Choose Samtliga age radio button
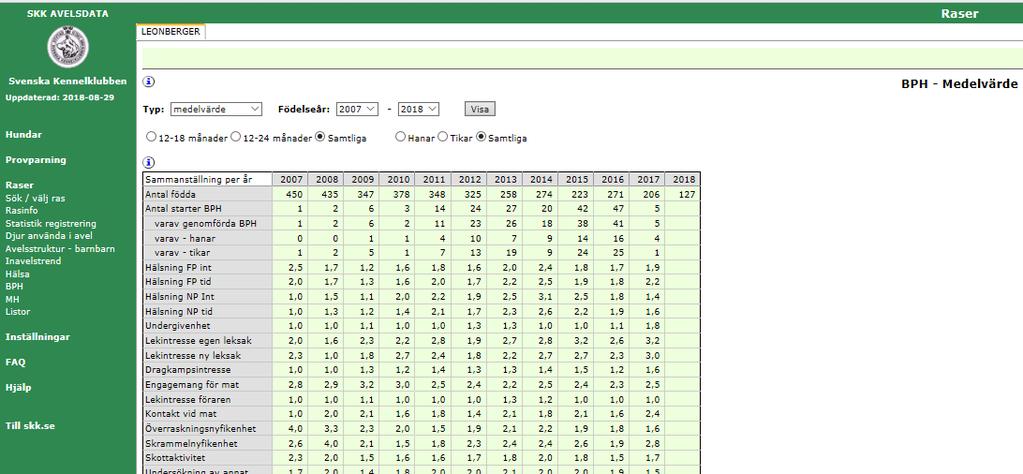The width and height of the screenshot is (1023, 474). coord(320,138)
